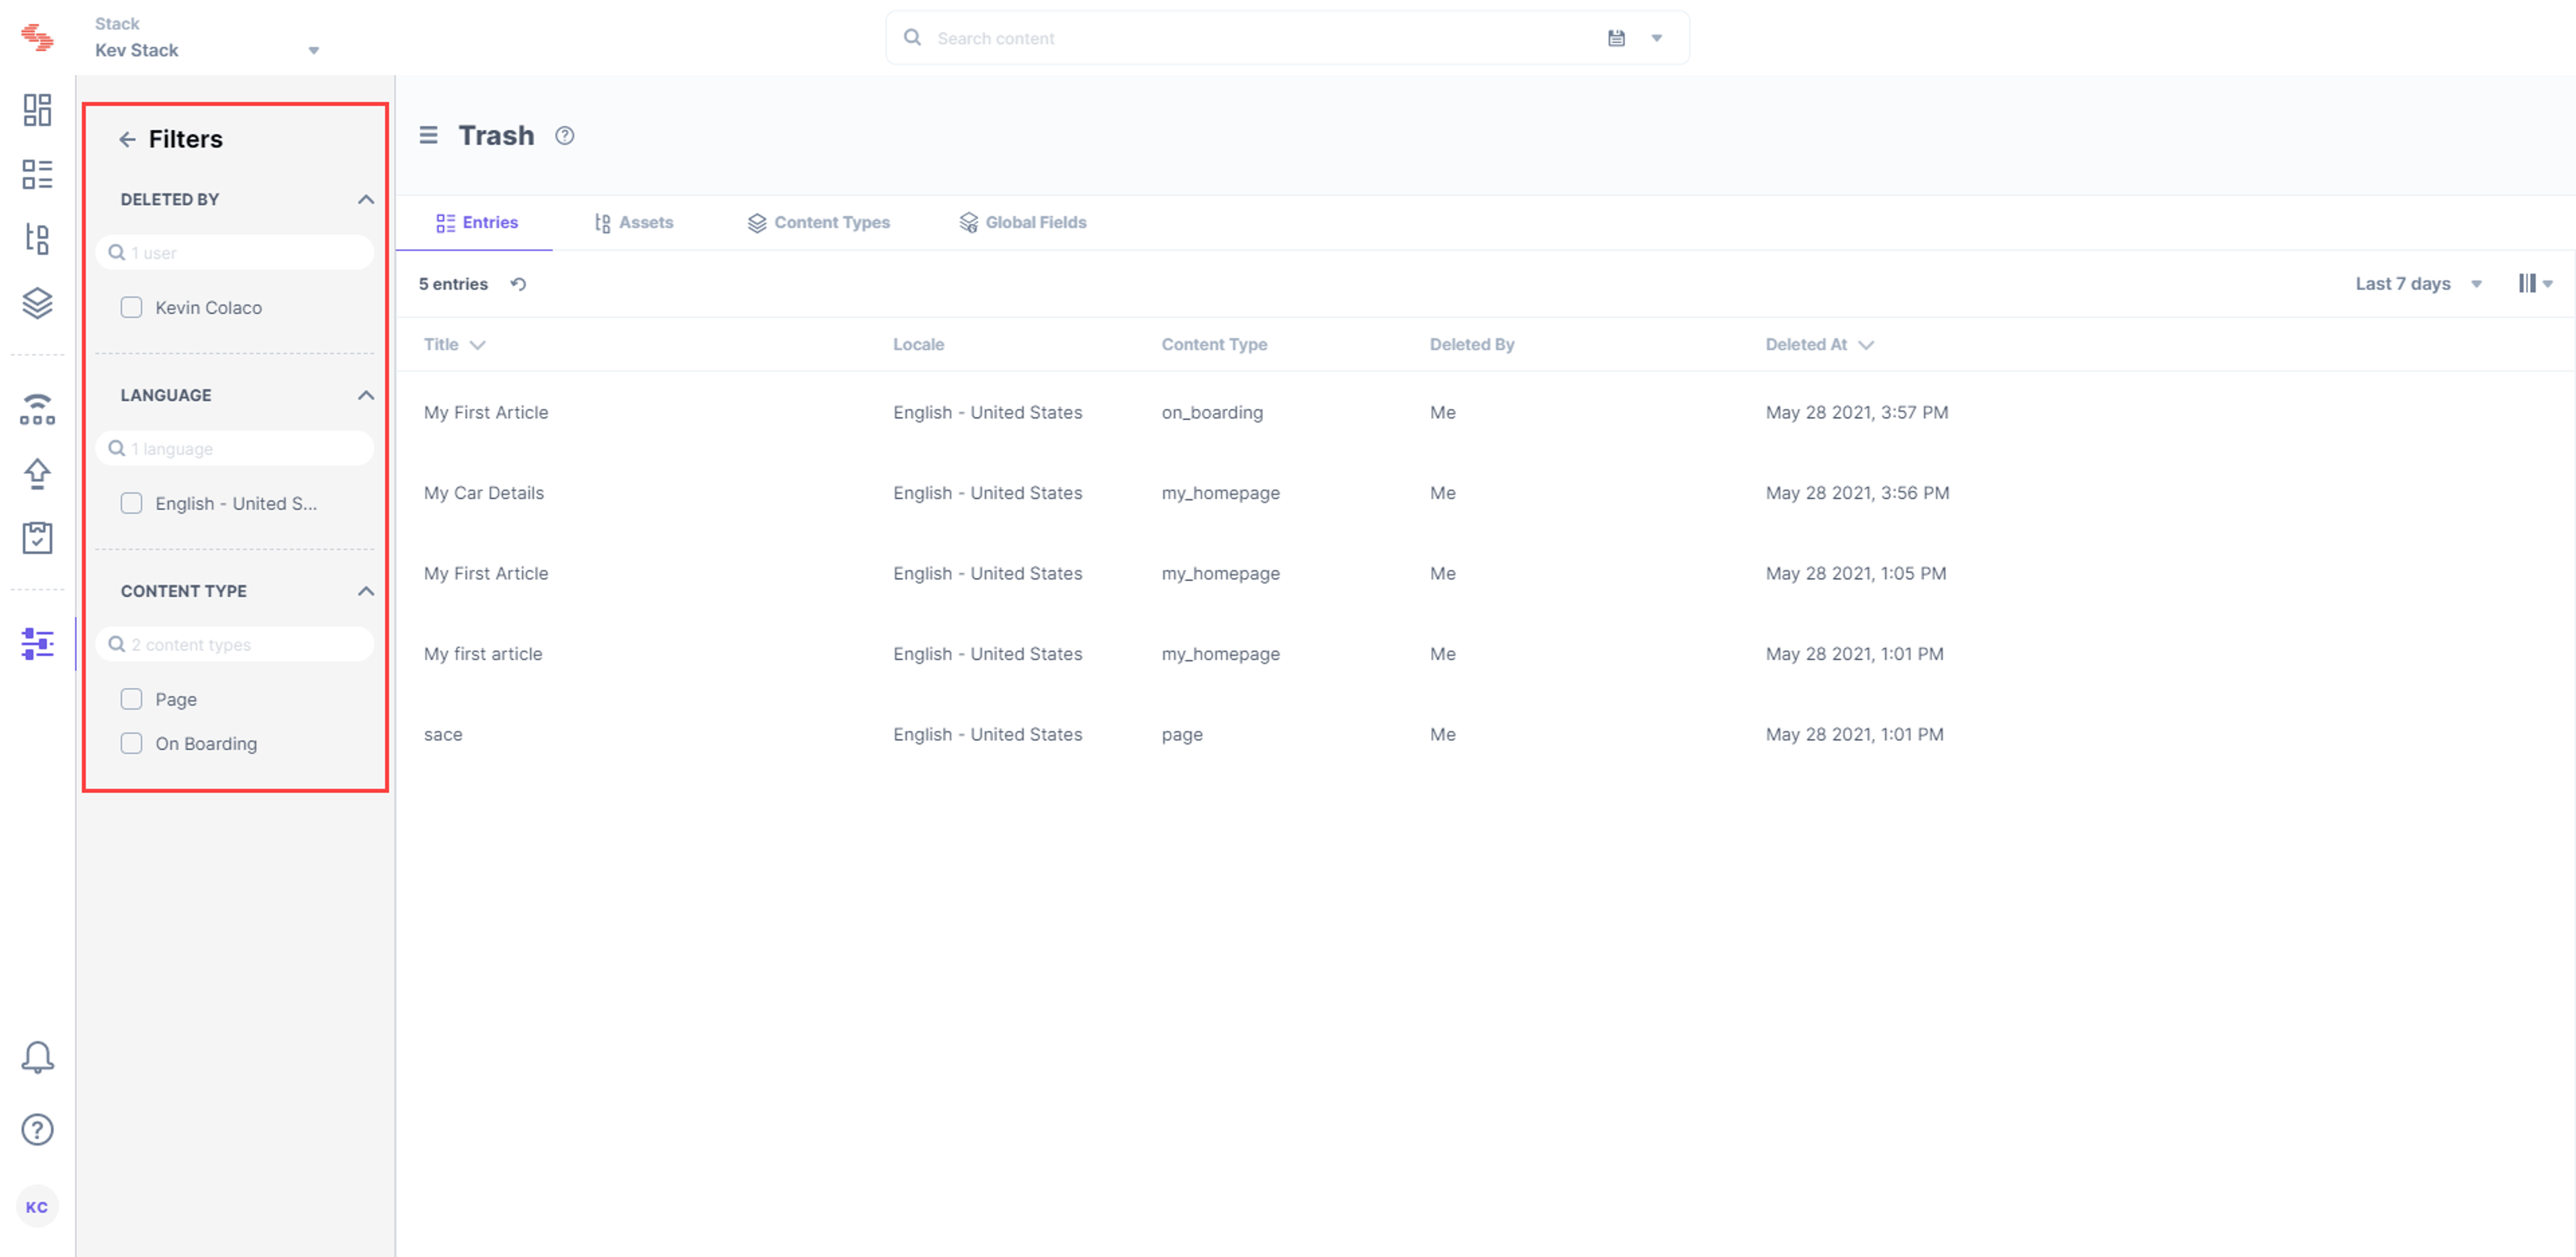
Task: Tick the Kevin Colaco checkbox
Action: (131, 307)
